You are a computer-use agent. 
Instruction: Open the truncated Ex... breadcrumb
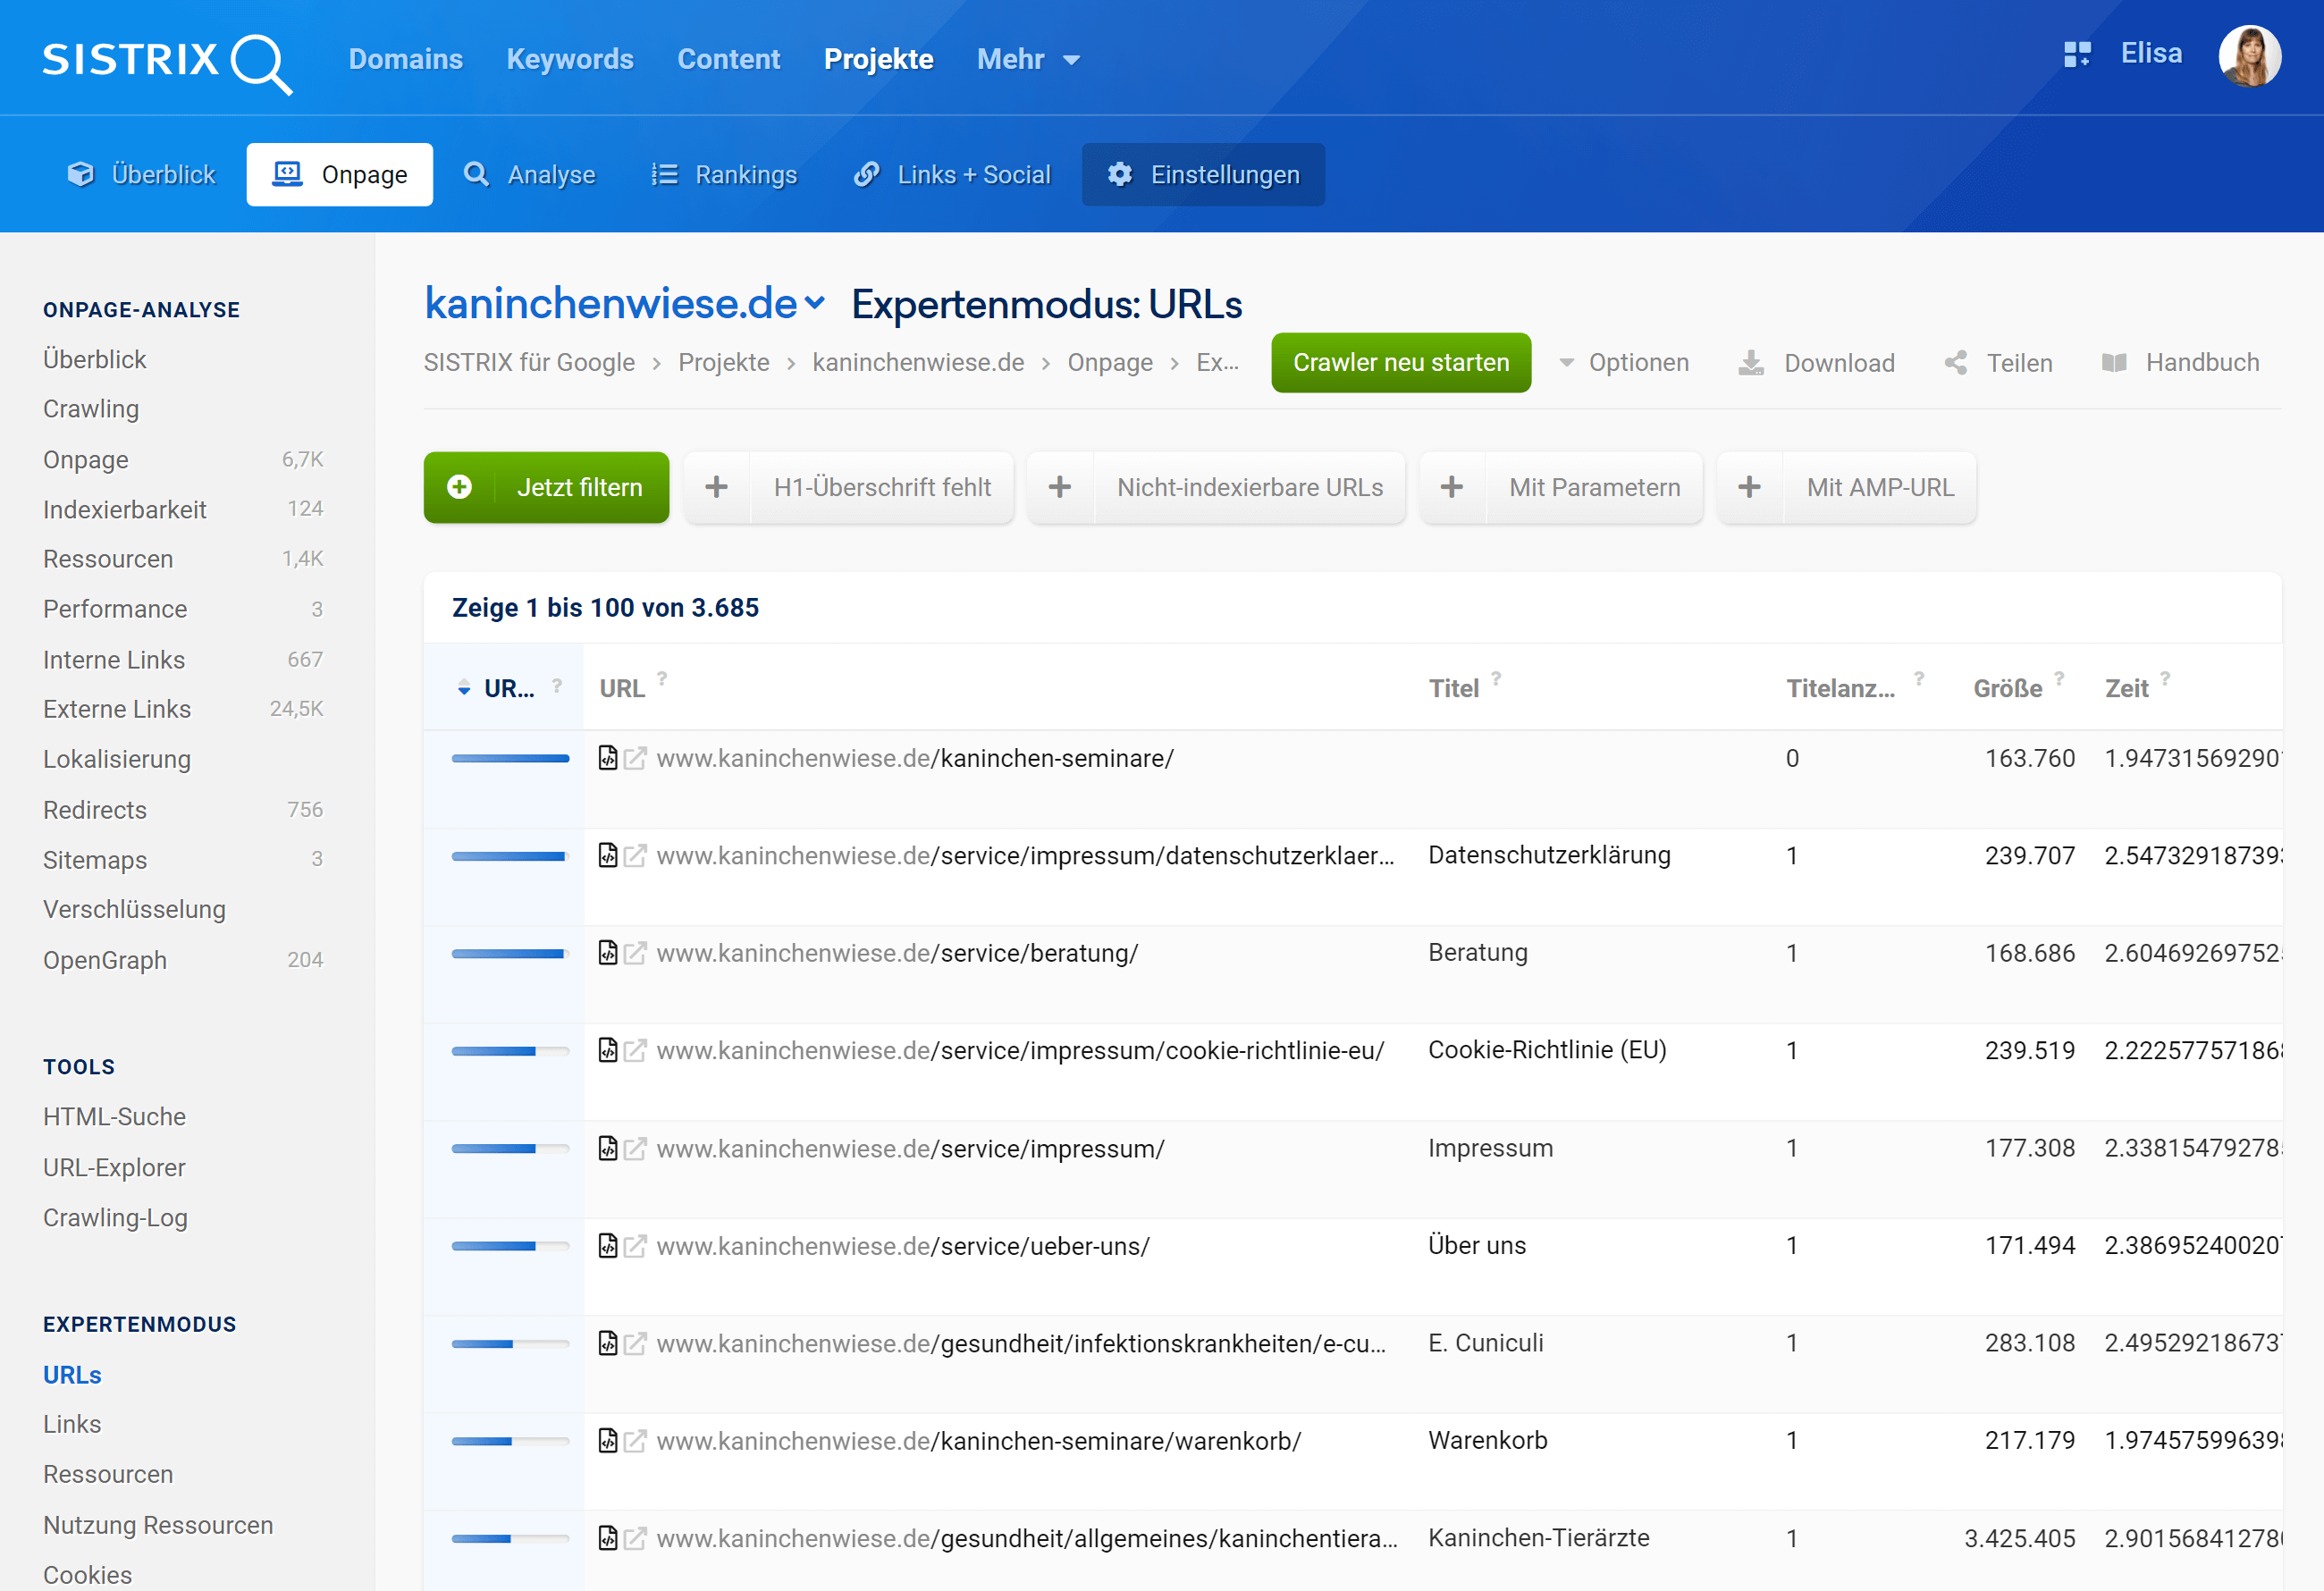coord(1217,363)
